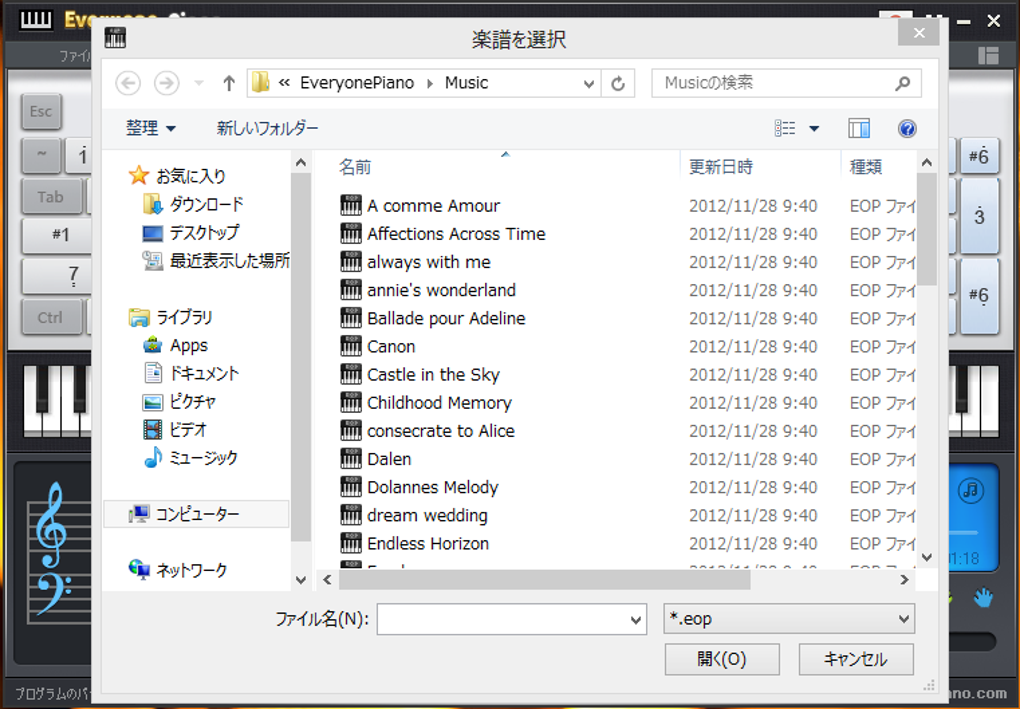The width and height of the screenshot is (1020, 709).
Task: Click the search magnifier icon
Action: tap(903, 83)
